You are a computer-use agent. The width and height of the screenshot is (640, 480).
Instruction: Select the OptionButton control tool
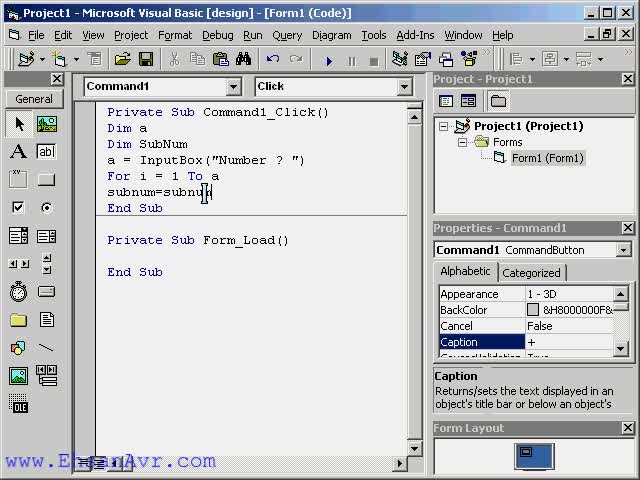(x=47, y=207)
